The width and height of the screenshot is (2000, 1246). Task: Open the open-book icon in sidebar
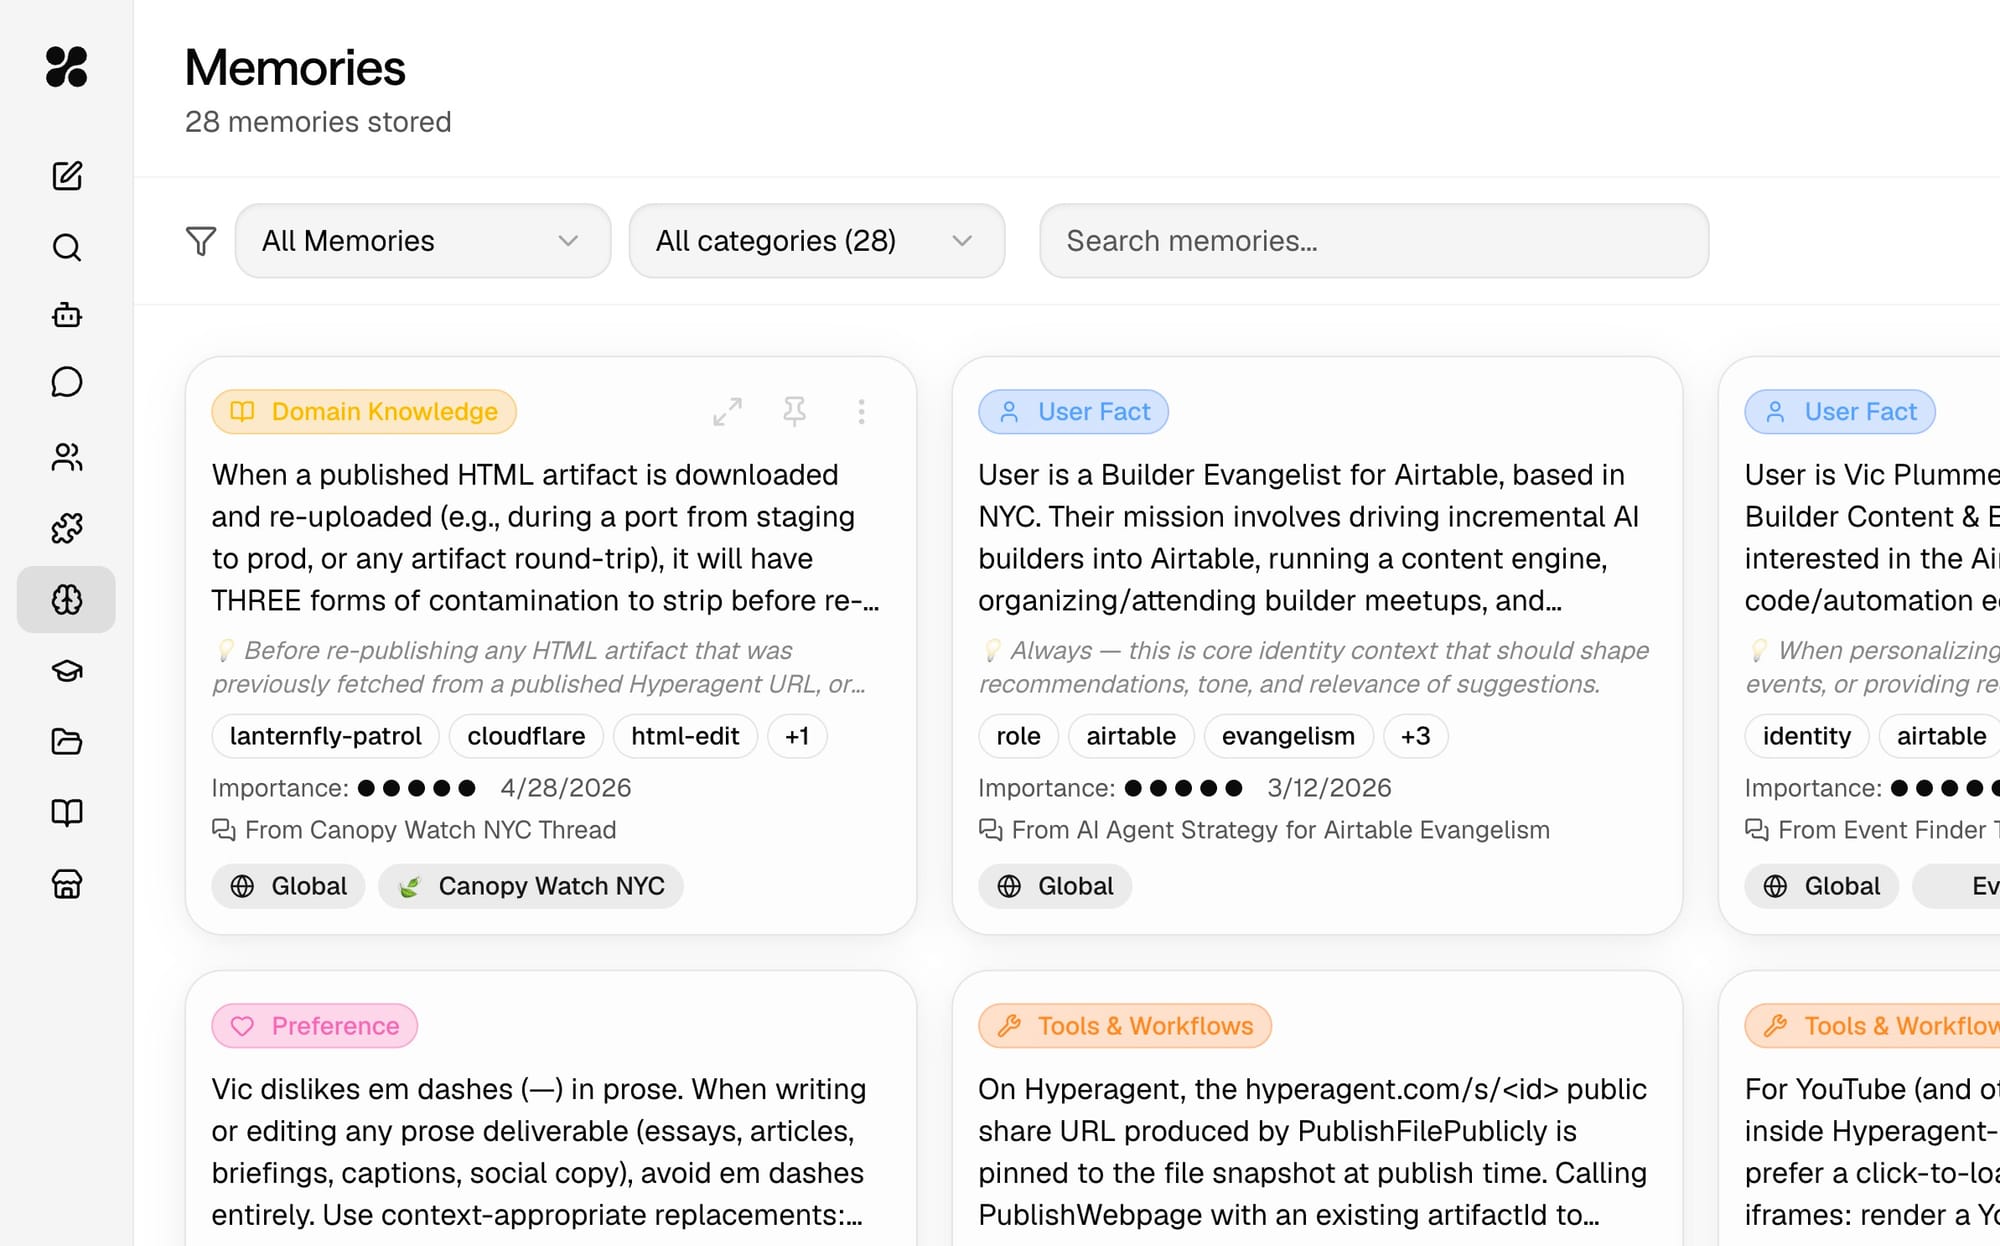tap(67, 812)
